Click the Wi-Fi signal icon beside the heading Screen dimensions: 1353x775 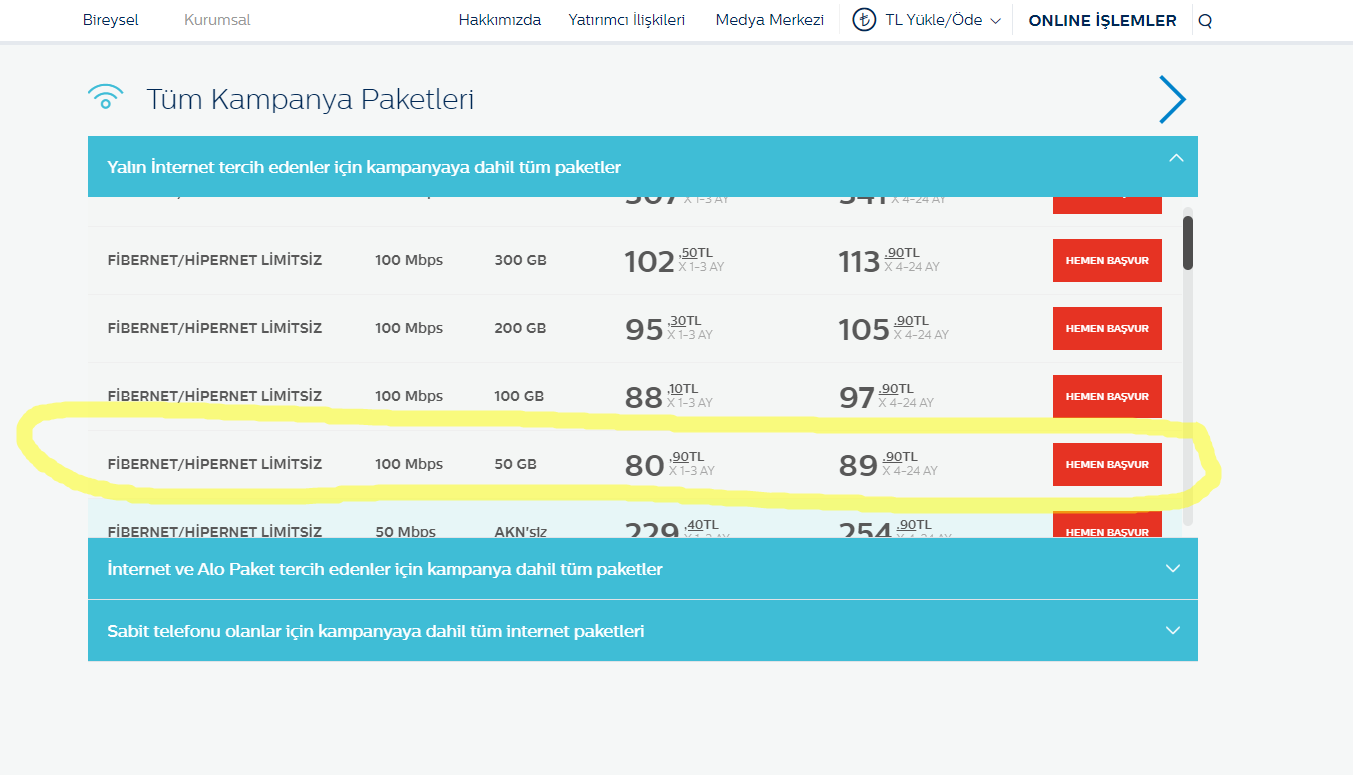pos(105,97)
